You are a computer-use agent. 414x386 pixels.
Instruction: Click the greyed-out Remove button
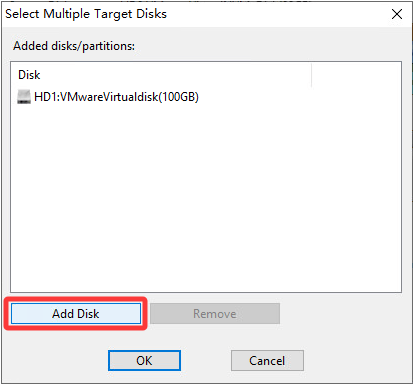[x=215, y=314]
